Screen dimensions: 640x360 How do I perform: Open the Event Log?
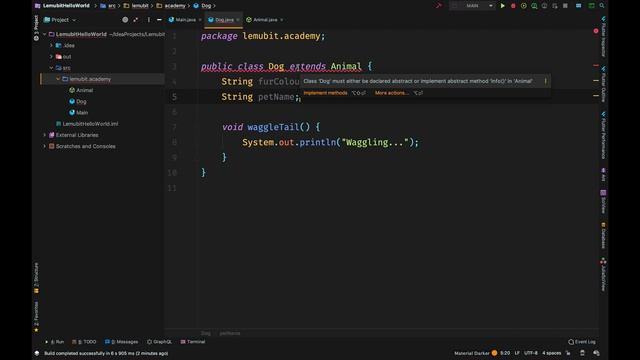582,342
